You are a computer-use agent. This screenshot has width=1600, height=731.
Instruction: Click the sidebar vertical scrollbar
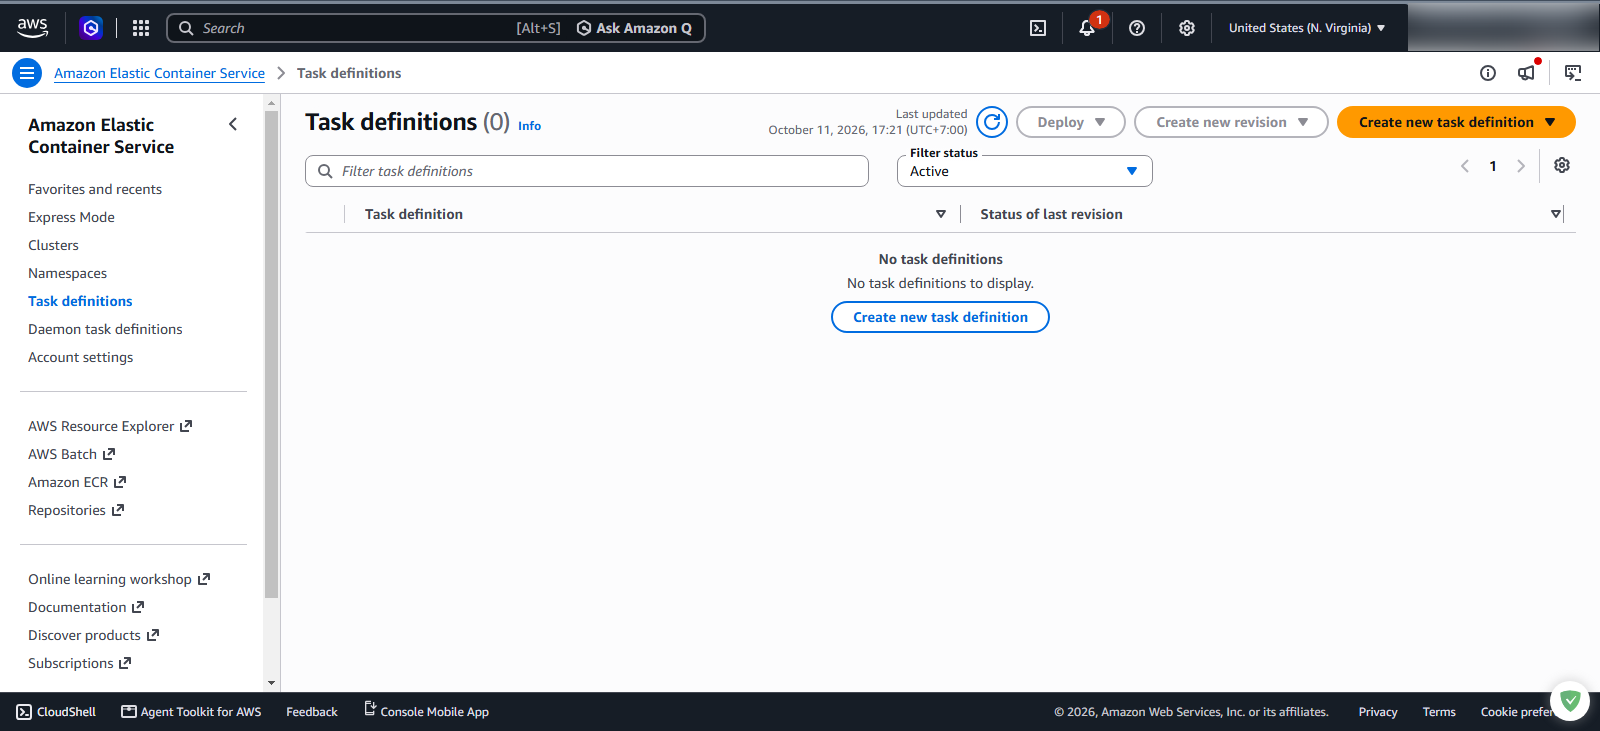click(271, 355)
